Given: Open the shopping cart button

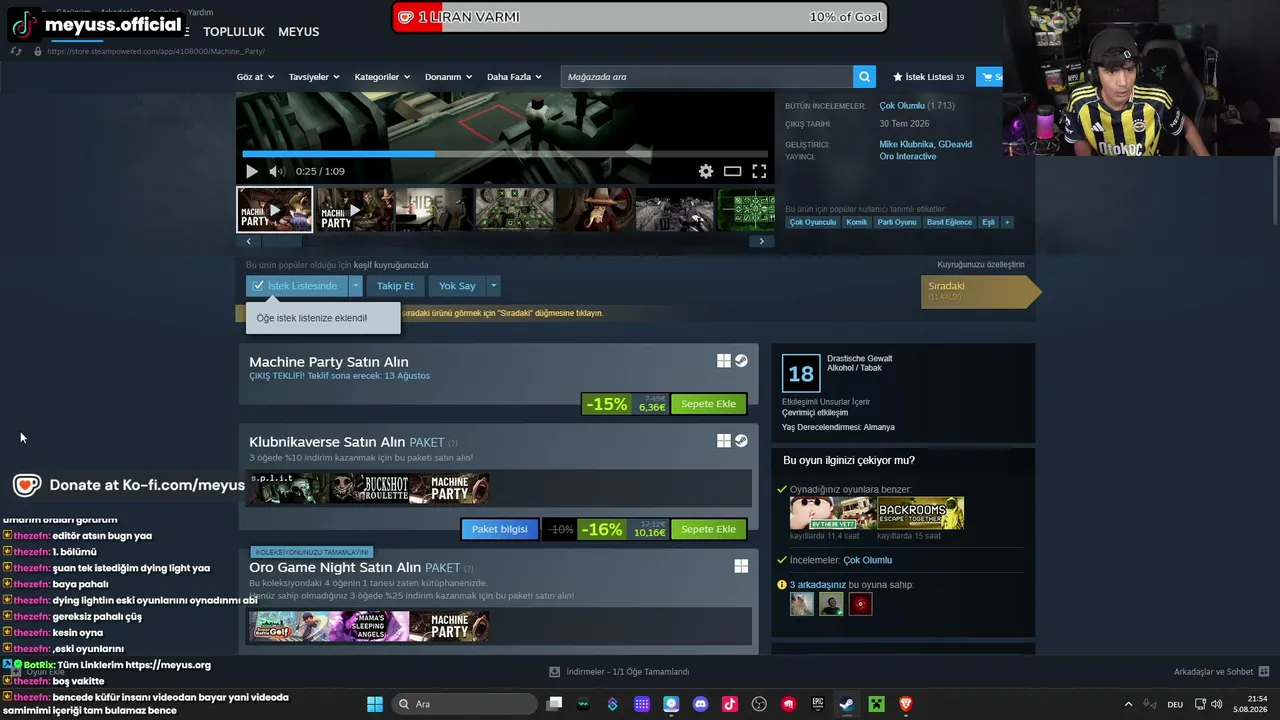Looking at the screenshot, I should coord(989,77).
